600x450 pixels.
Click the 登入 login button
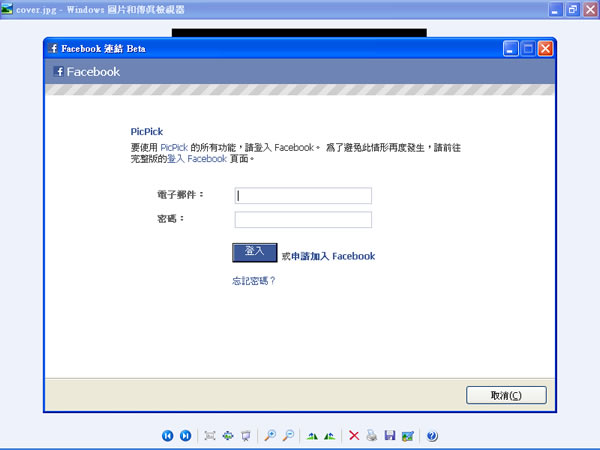(x=254, y=252)
